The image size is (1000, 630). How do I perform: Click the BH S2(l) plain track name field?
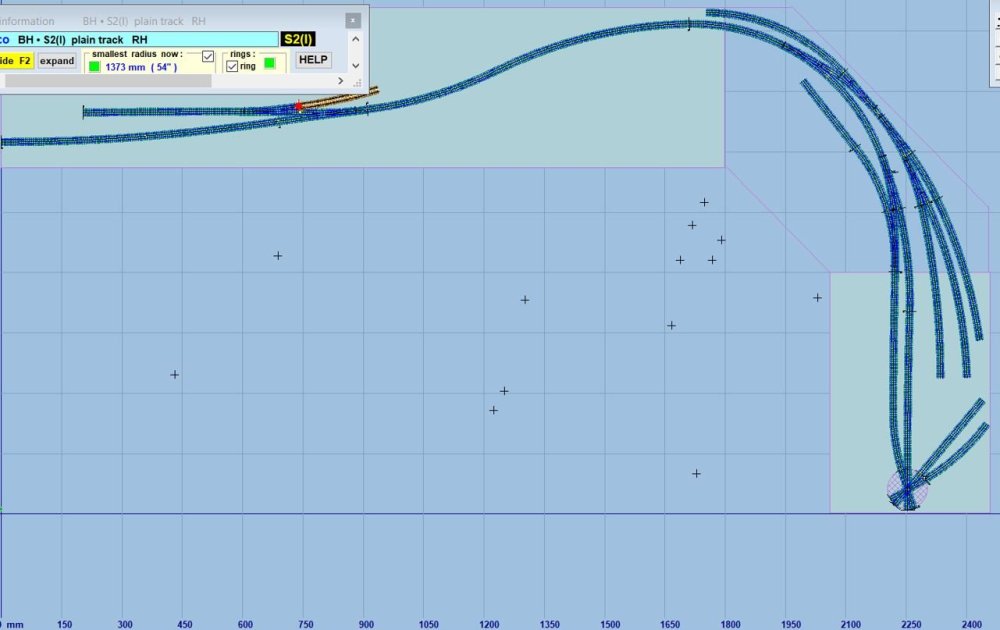[x=140, y=39]
